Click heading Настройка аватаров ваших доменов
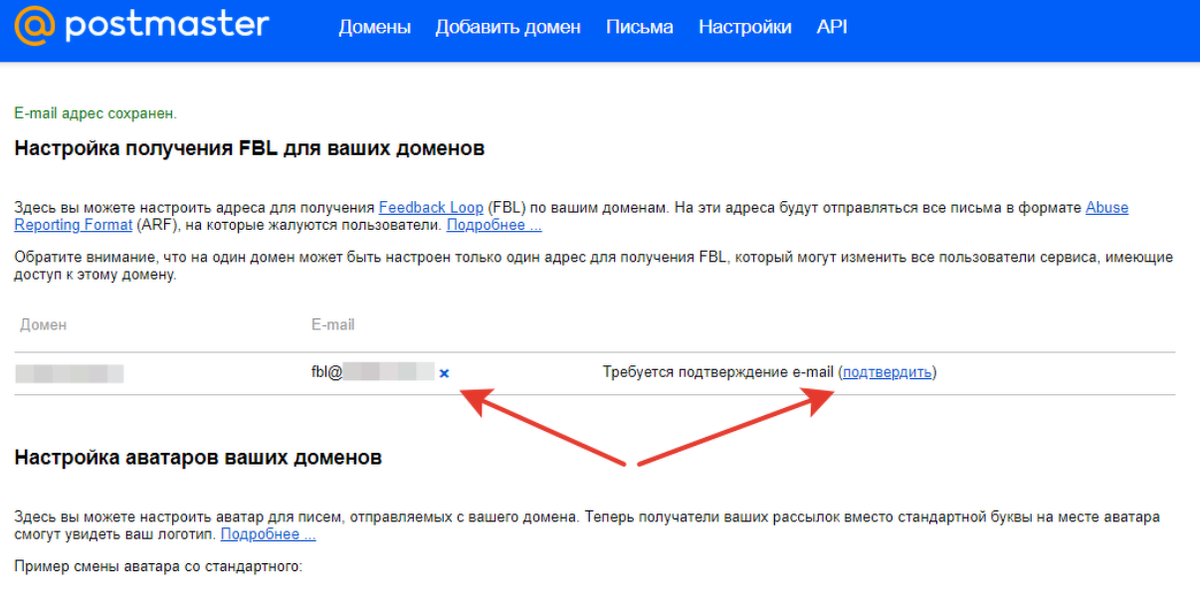The image size is (1200, 613). pos(198,458)
